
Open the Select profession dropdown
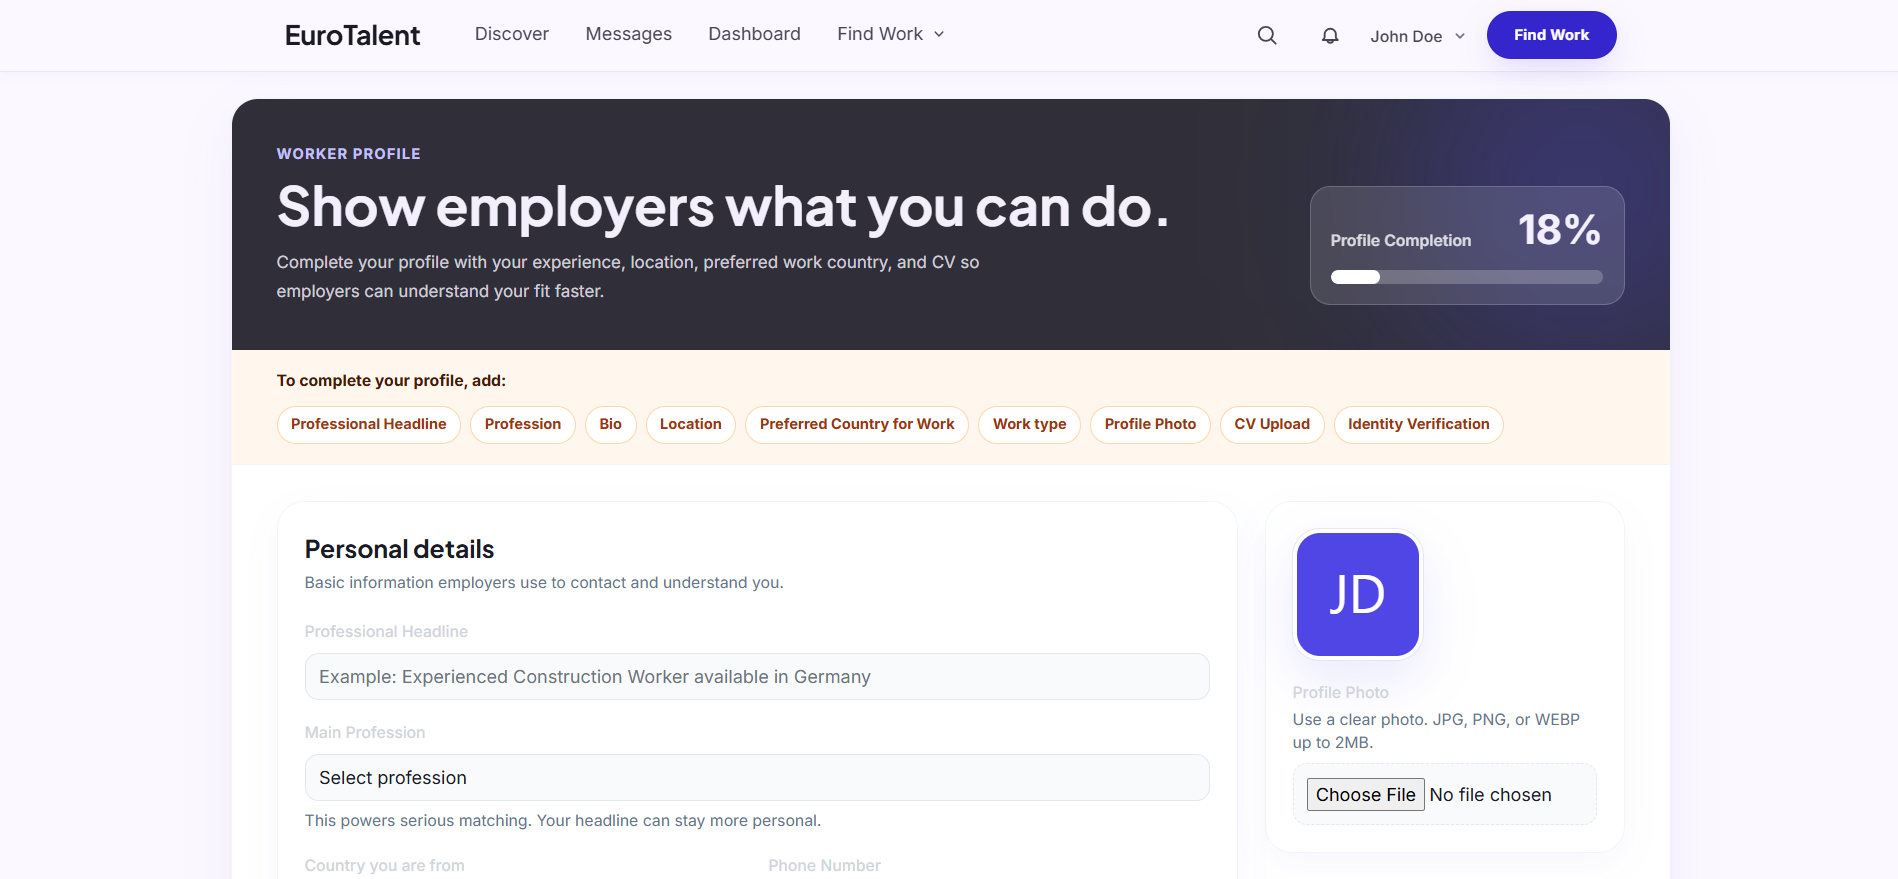pos(757,778)
